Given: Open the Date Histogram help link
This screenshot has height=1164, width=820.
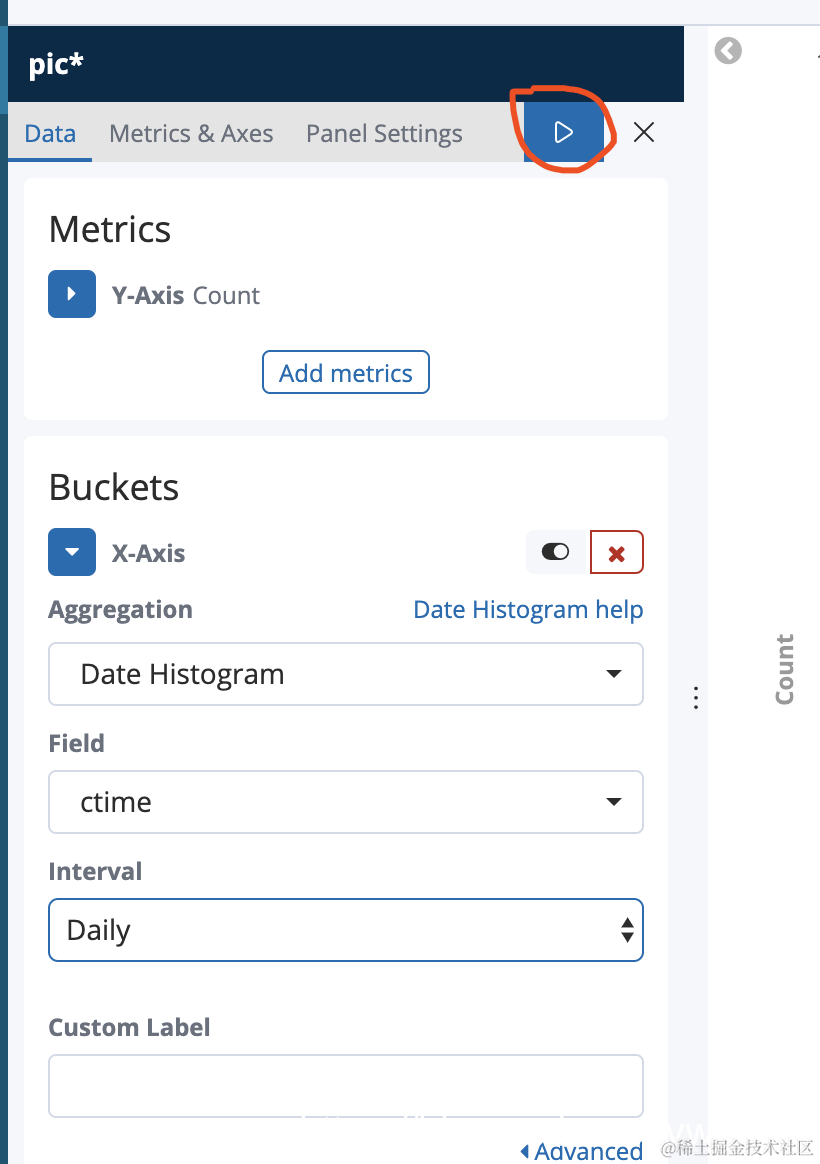Looking at the screenshot, I should [528, 609].
